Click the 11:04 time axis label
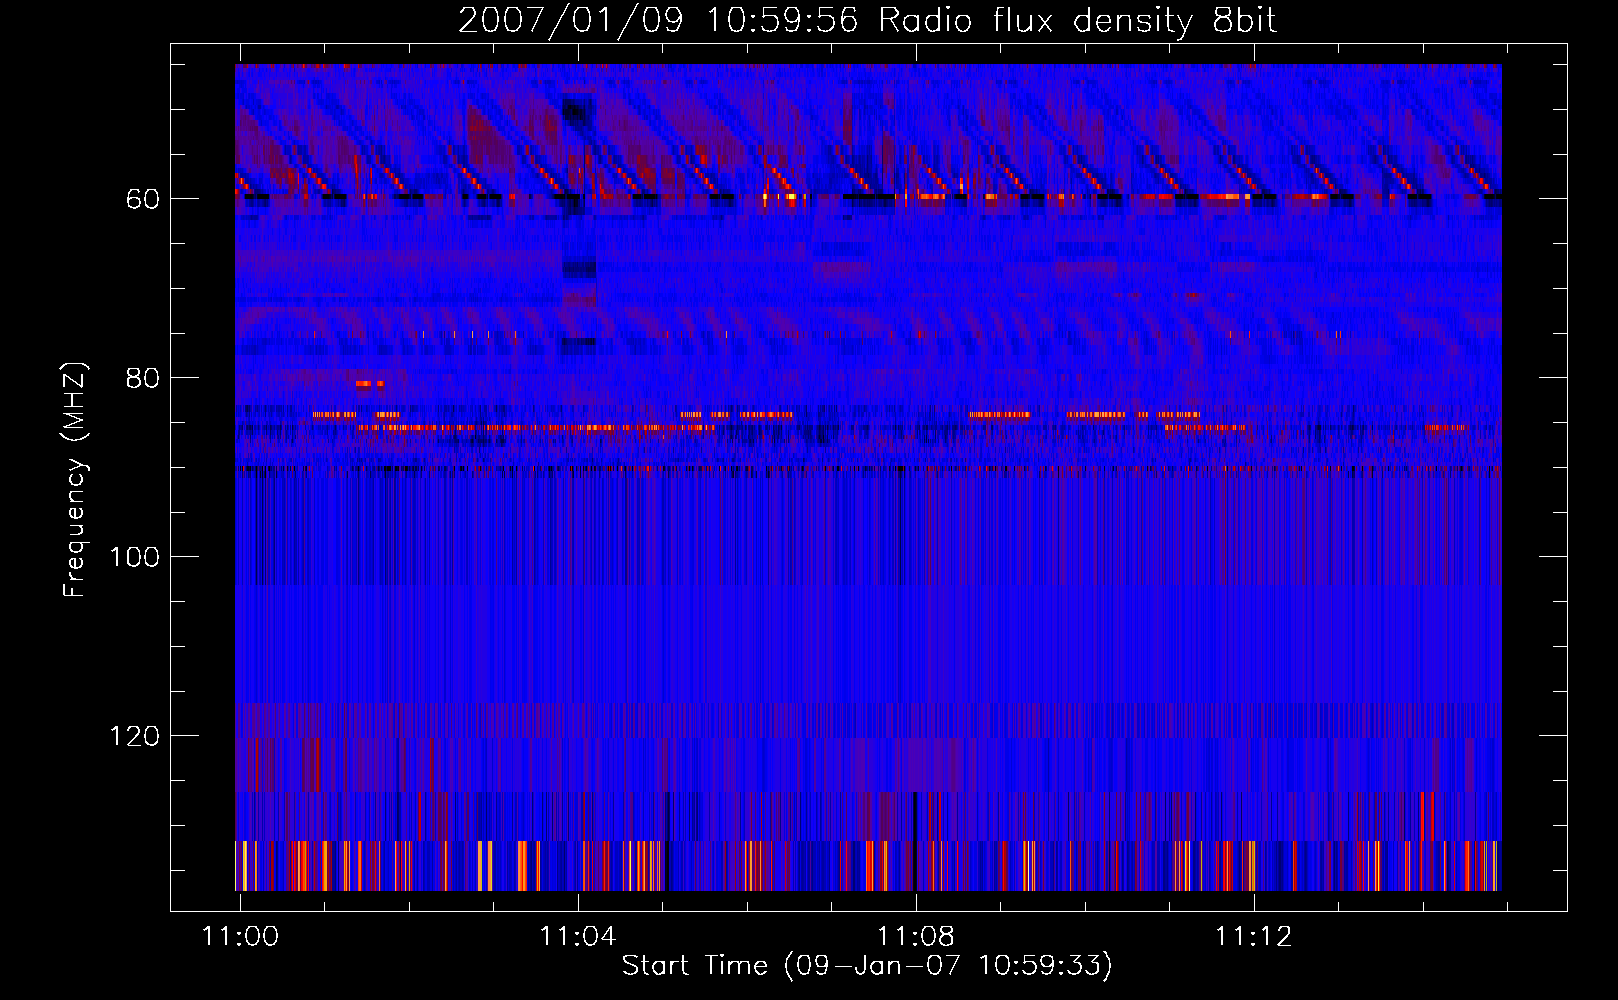The width and height of the screenshot is (1618, 1000). [x=578, y=937]
